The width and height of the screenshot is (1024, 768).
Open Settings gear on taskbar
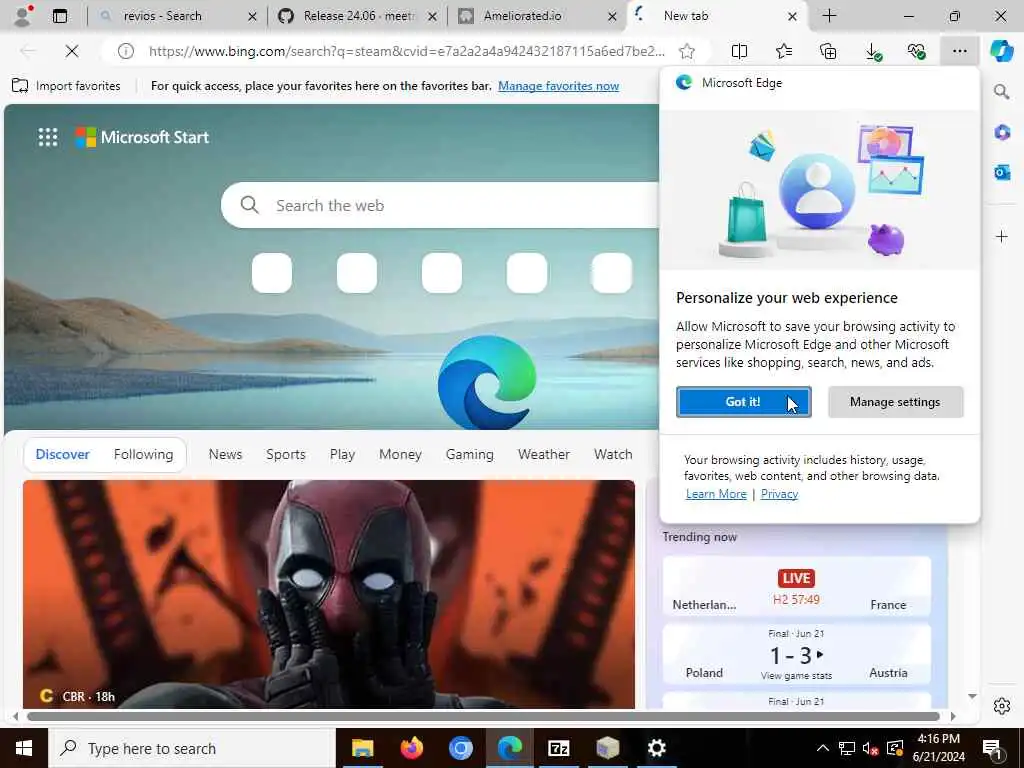tap(656, 748)
